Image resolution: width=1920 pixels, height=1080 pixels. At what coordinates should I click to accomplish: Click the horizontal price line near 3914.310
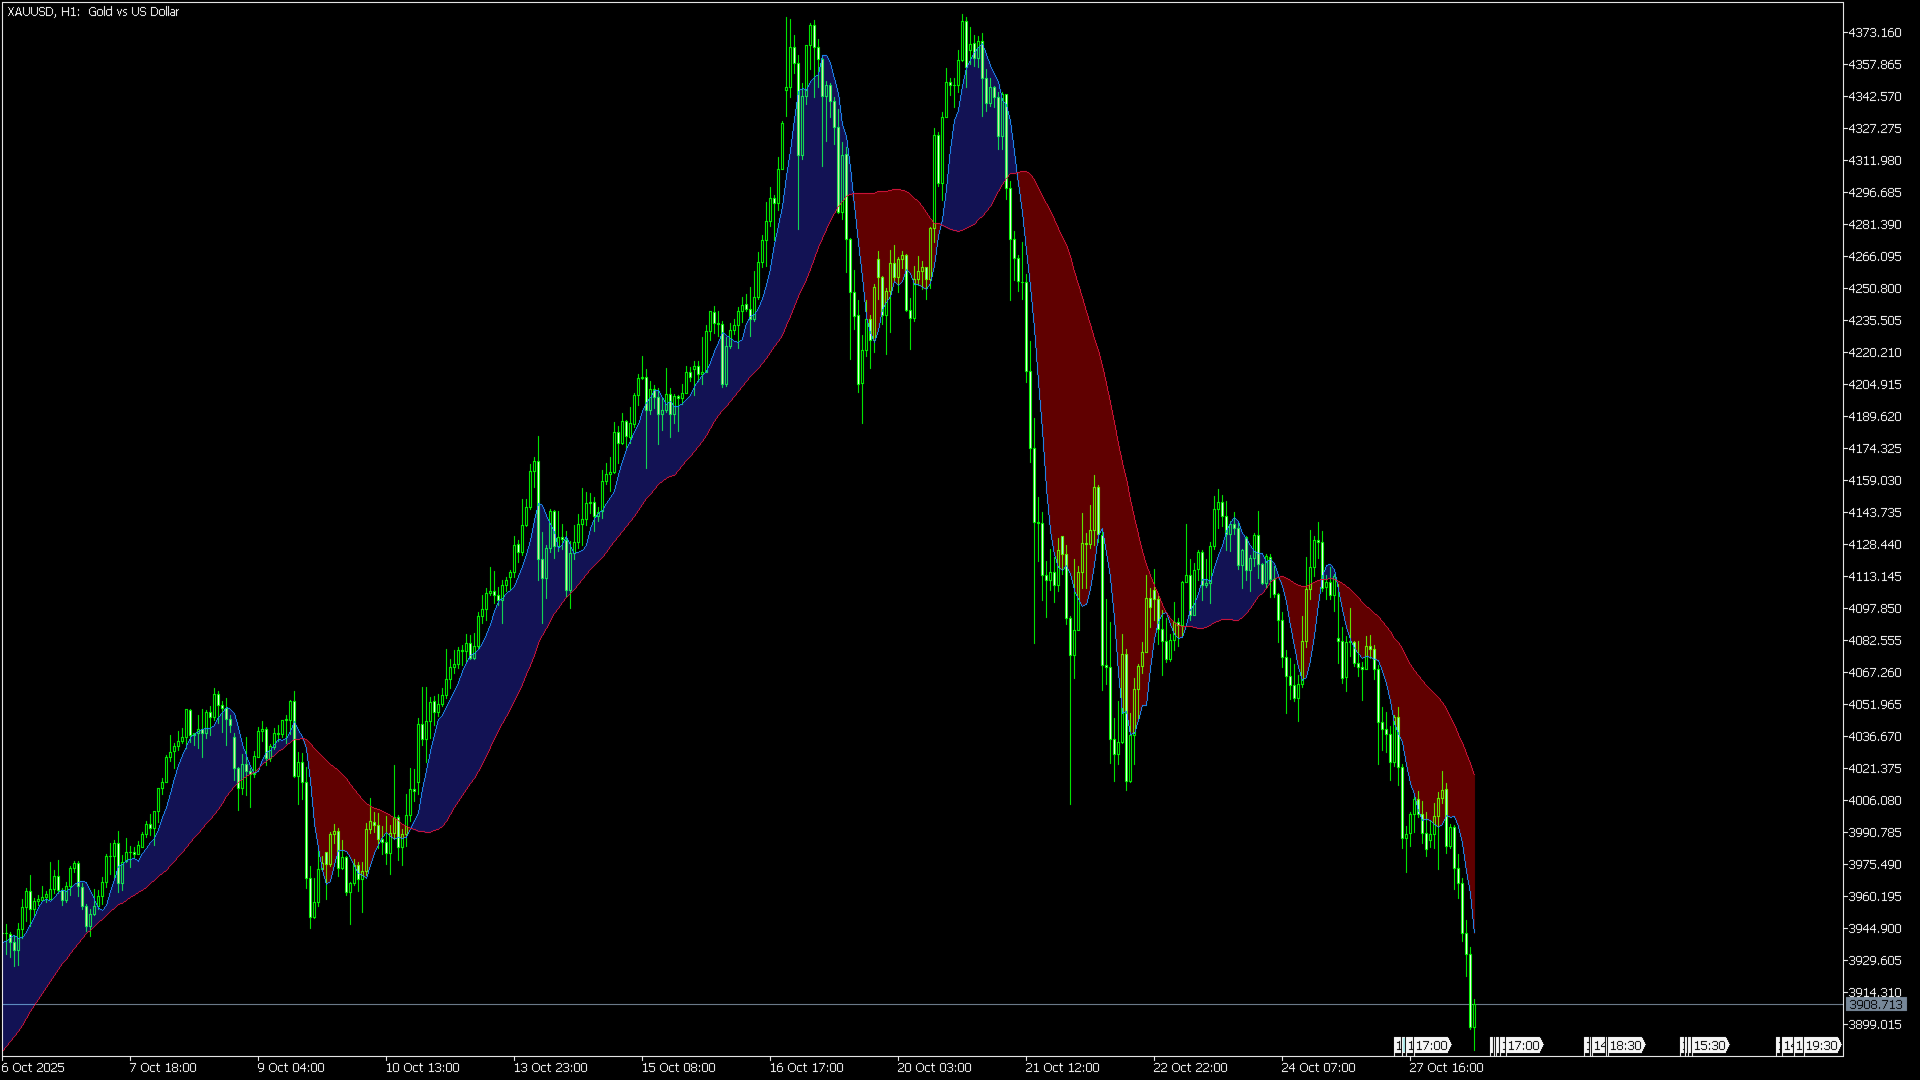tap(700, 1003)
